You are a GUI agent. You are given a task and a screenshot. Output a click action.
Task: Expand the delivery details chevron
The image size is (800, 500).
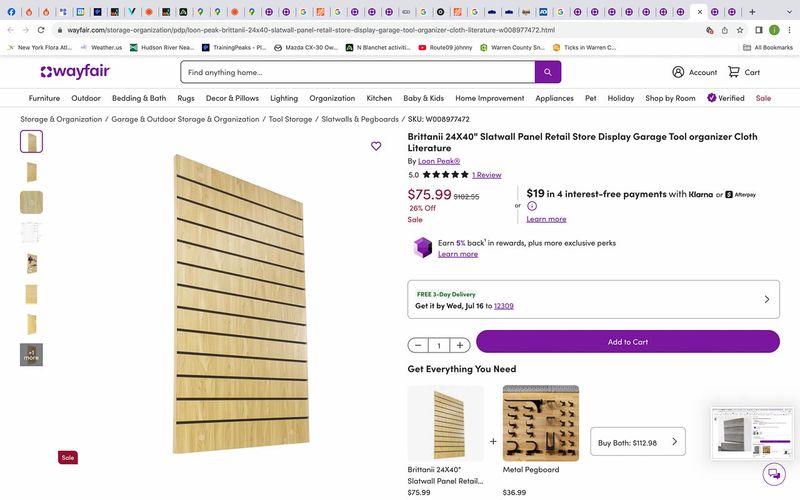[x=766, y=299]
